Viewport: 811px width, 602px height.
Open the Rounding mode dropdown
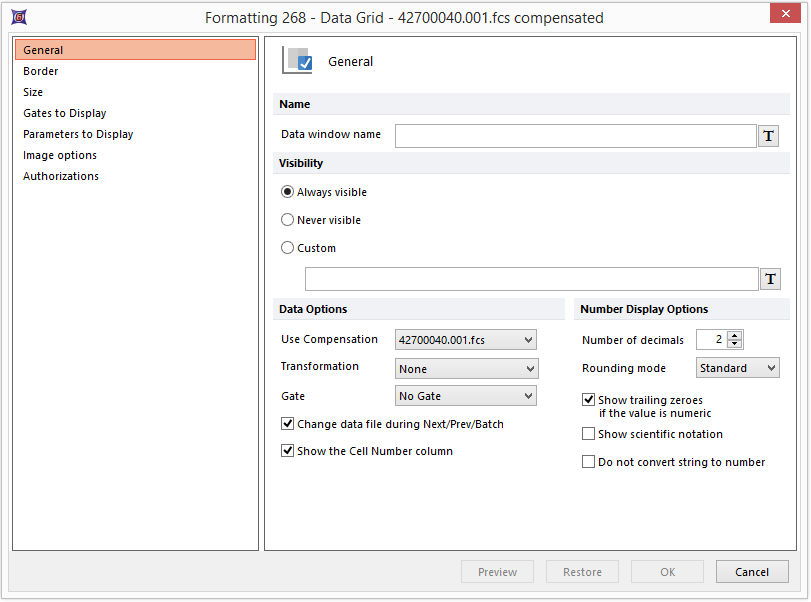click(x=738, y=368)
